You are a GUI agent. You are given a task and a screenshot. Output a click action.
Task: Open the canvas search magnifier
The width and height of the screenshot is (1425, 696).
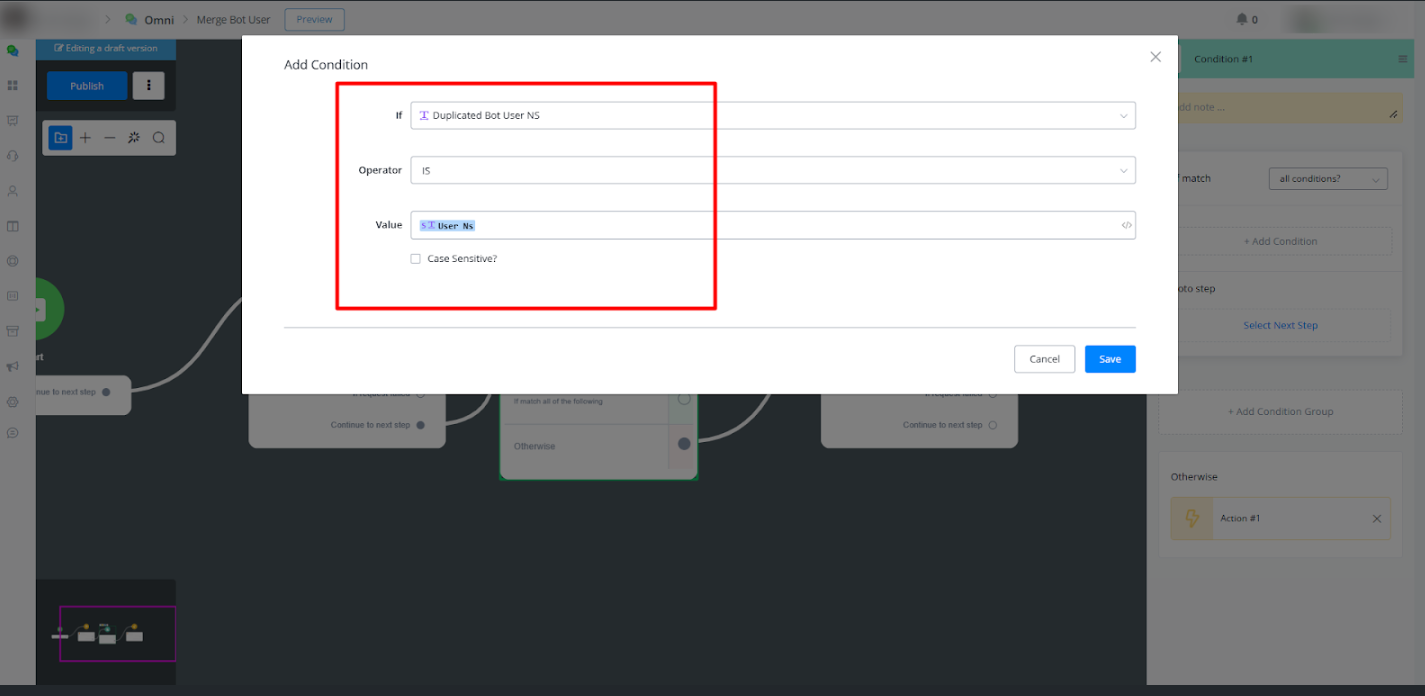159,138
